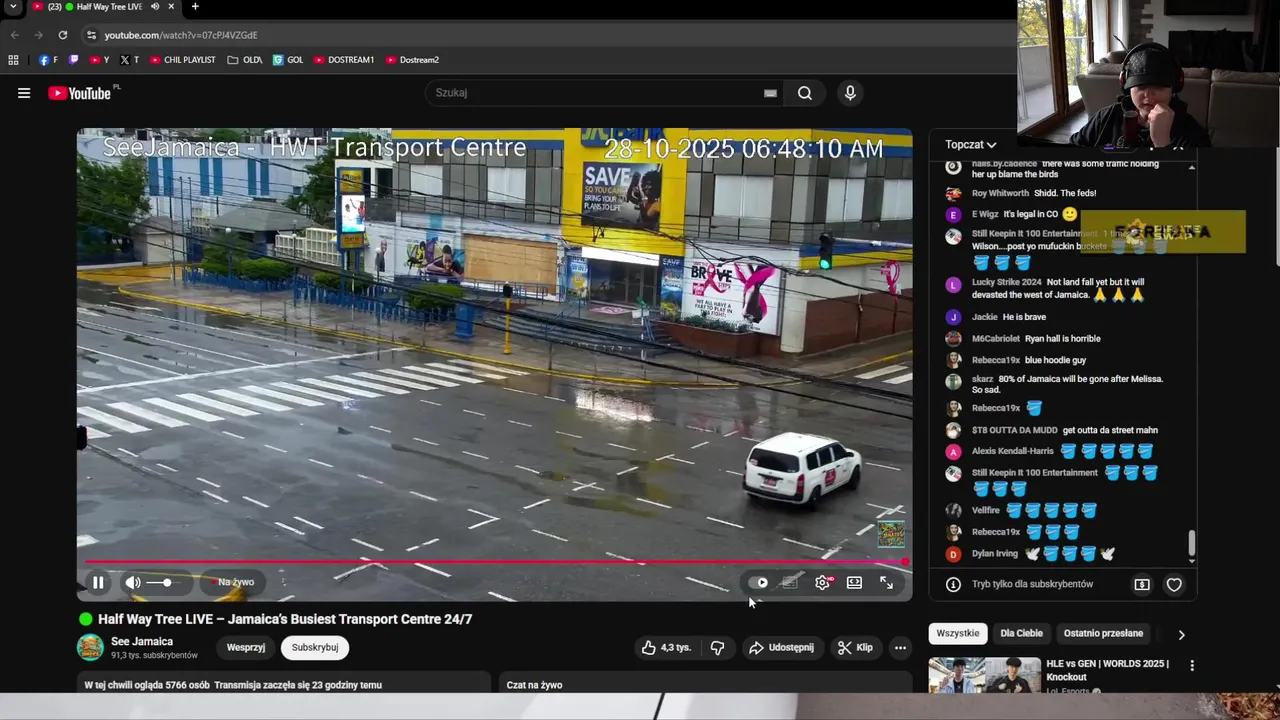View site information icon in address bar
1280x720 pixels.
[x=91, y=35]
